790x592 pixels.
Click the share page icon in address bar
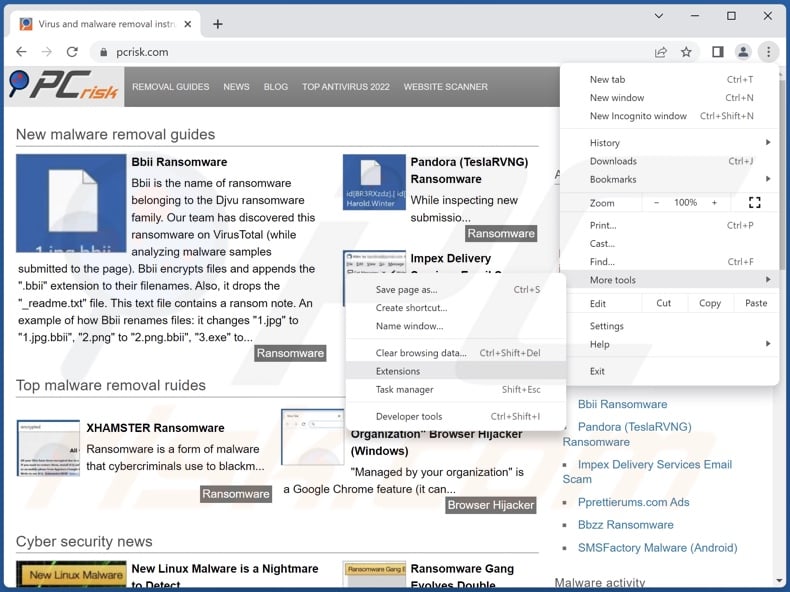click(x=661, y=52)
